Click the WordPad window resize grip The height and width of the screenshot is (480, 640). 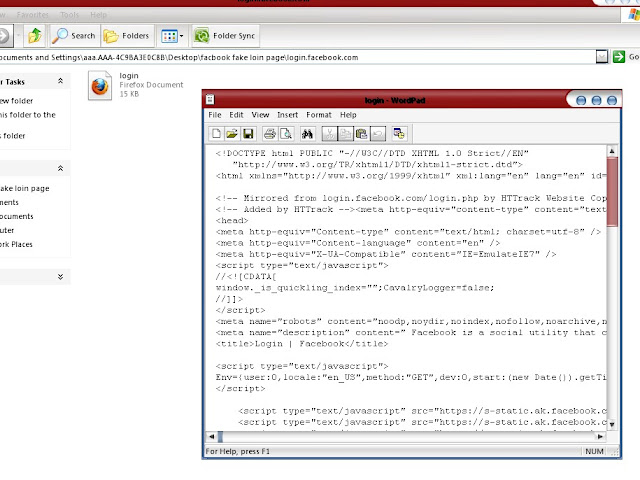(x=615, y=452)
